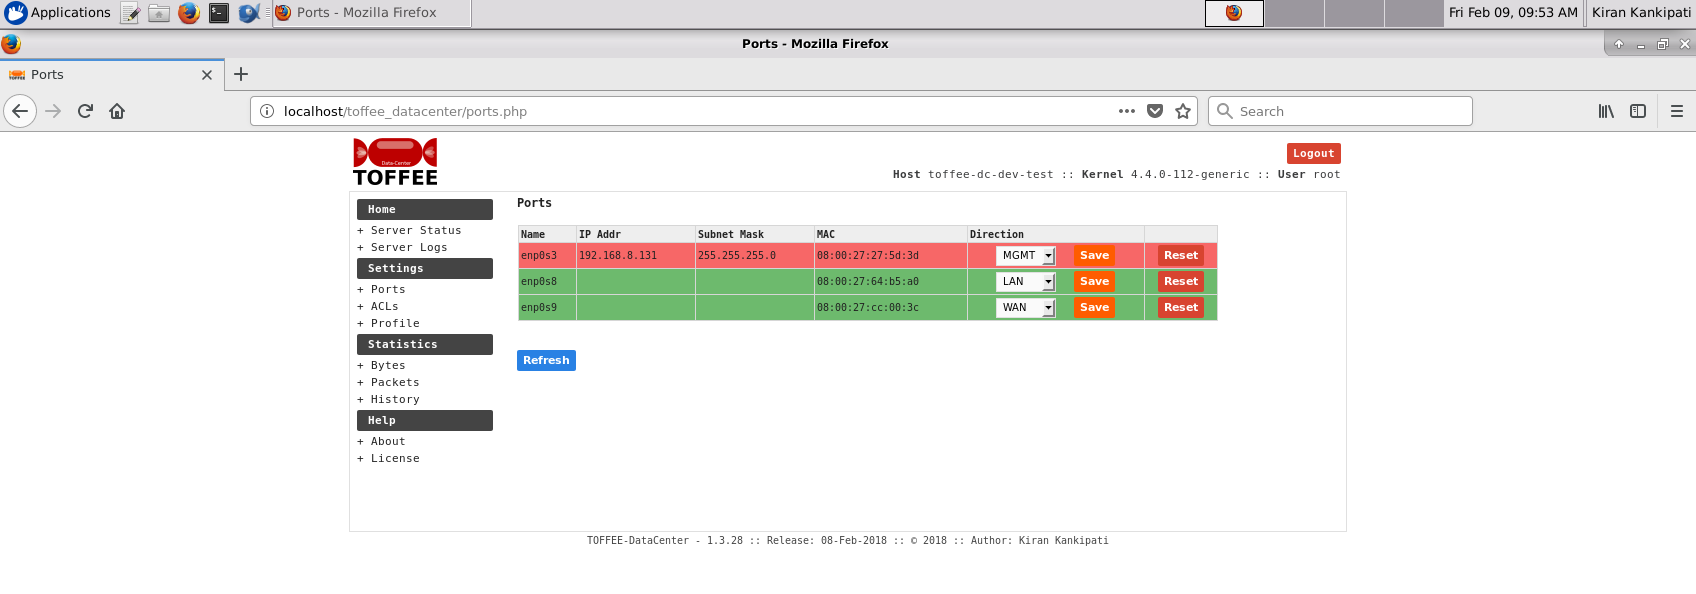Open the LAN direction dropdown for enp0s8
1696x594 pixels.
[1026, 281]
